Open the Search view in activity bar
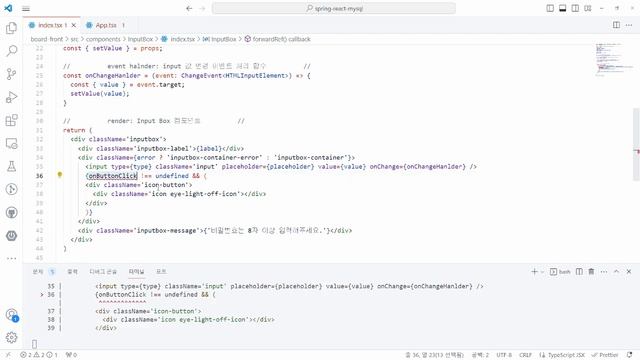The image size is (640, 360). [11, 51]
